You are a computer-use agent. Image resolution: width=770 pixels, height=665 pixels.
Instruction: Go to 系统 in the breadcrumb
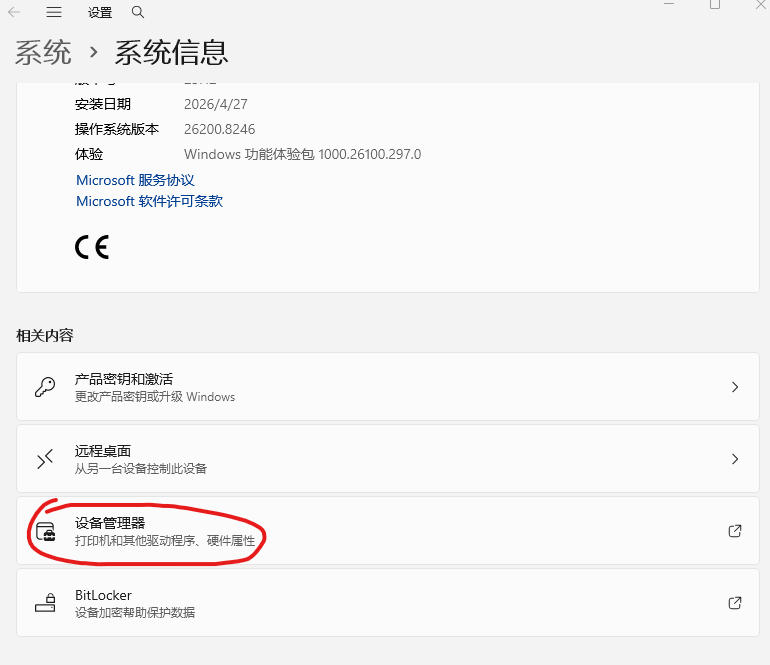point(43,53)
